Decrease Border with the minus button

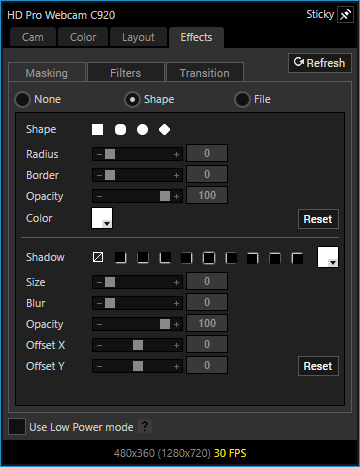[x=99, y=175]
